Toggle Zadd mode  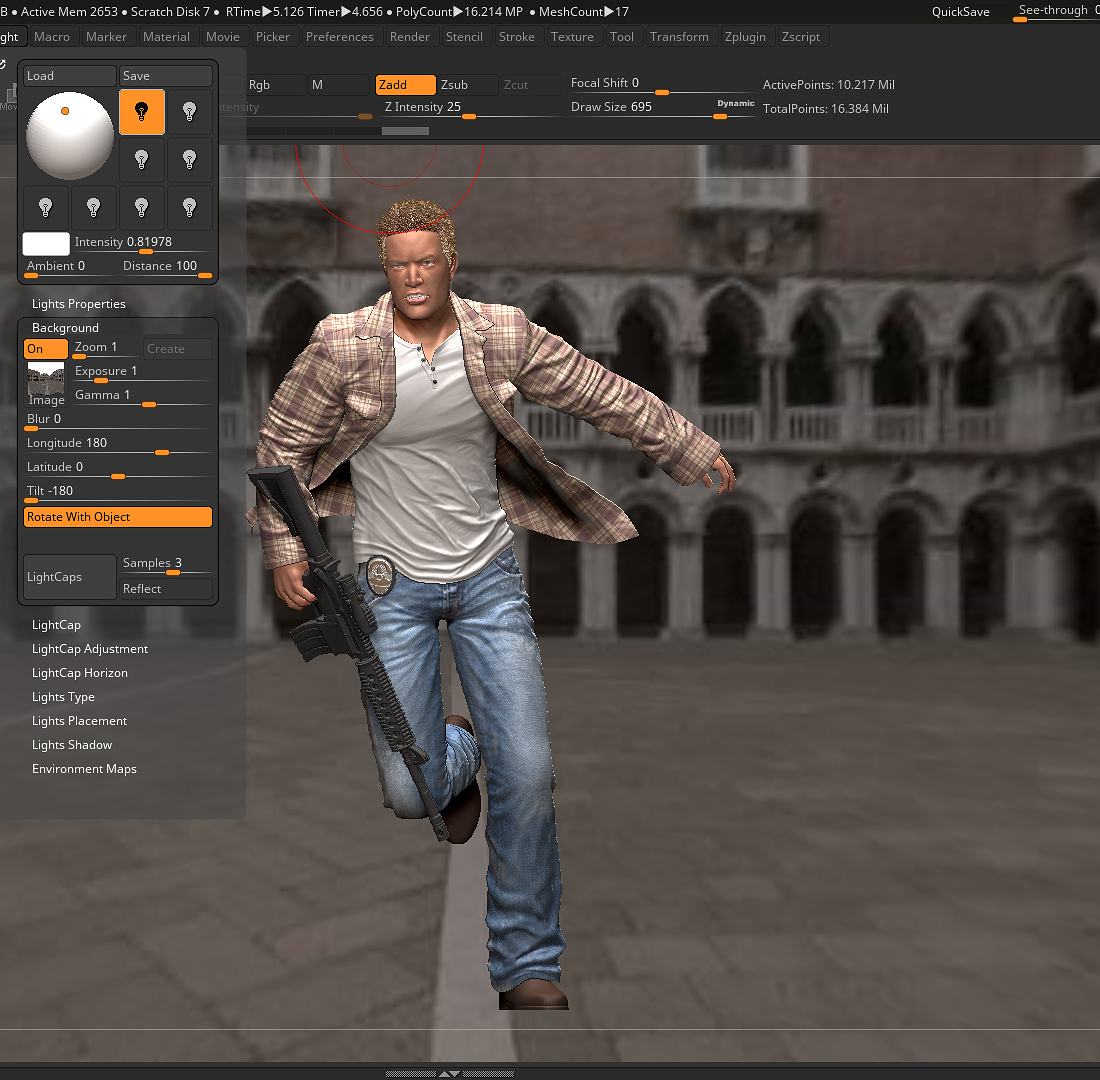(x=405, y=85)
